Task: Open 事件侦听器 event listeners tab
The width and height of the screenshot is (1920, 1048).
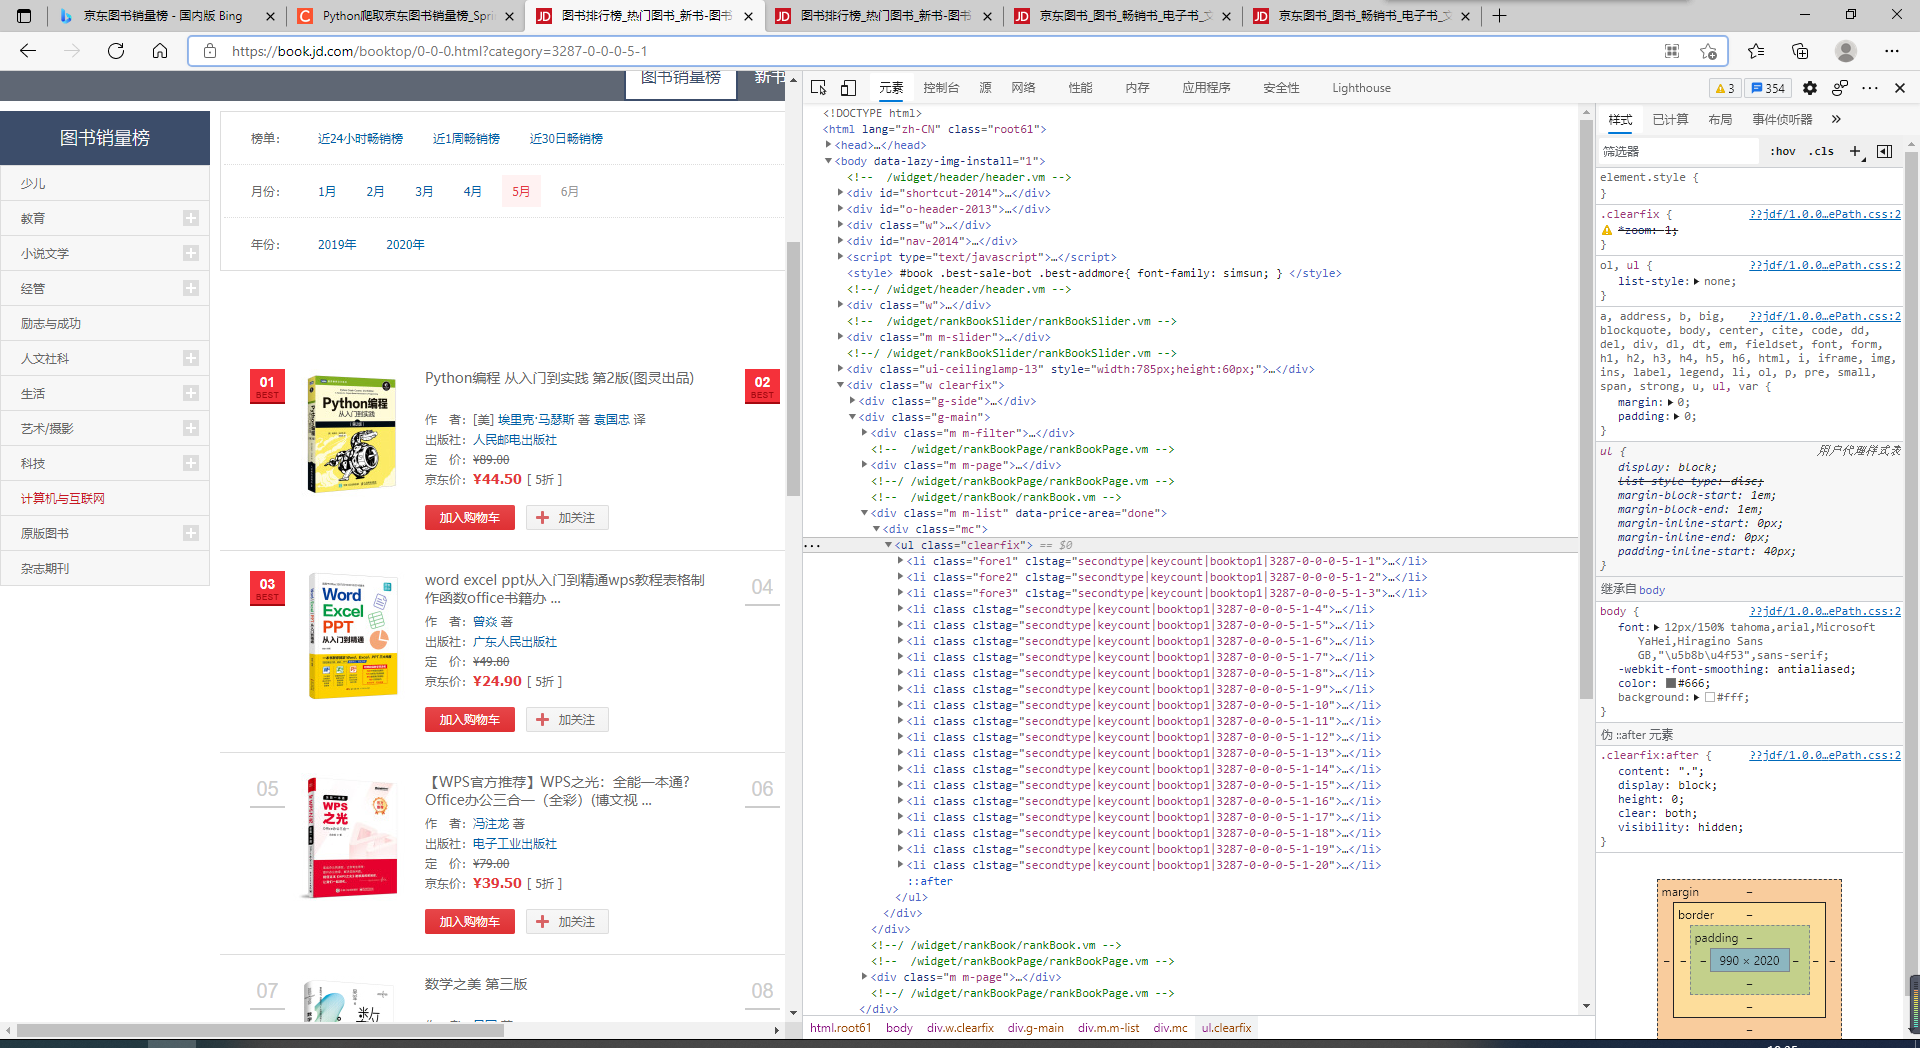Action: [x=1782, y=119]
